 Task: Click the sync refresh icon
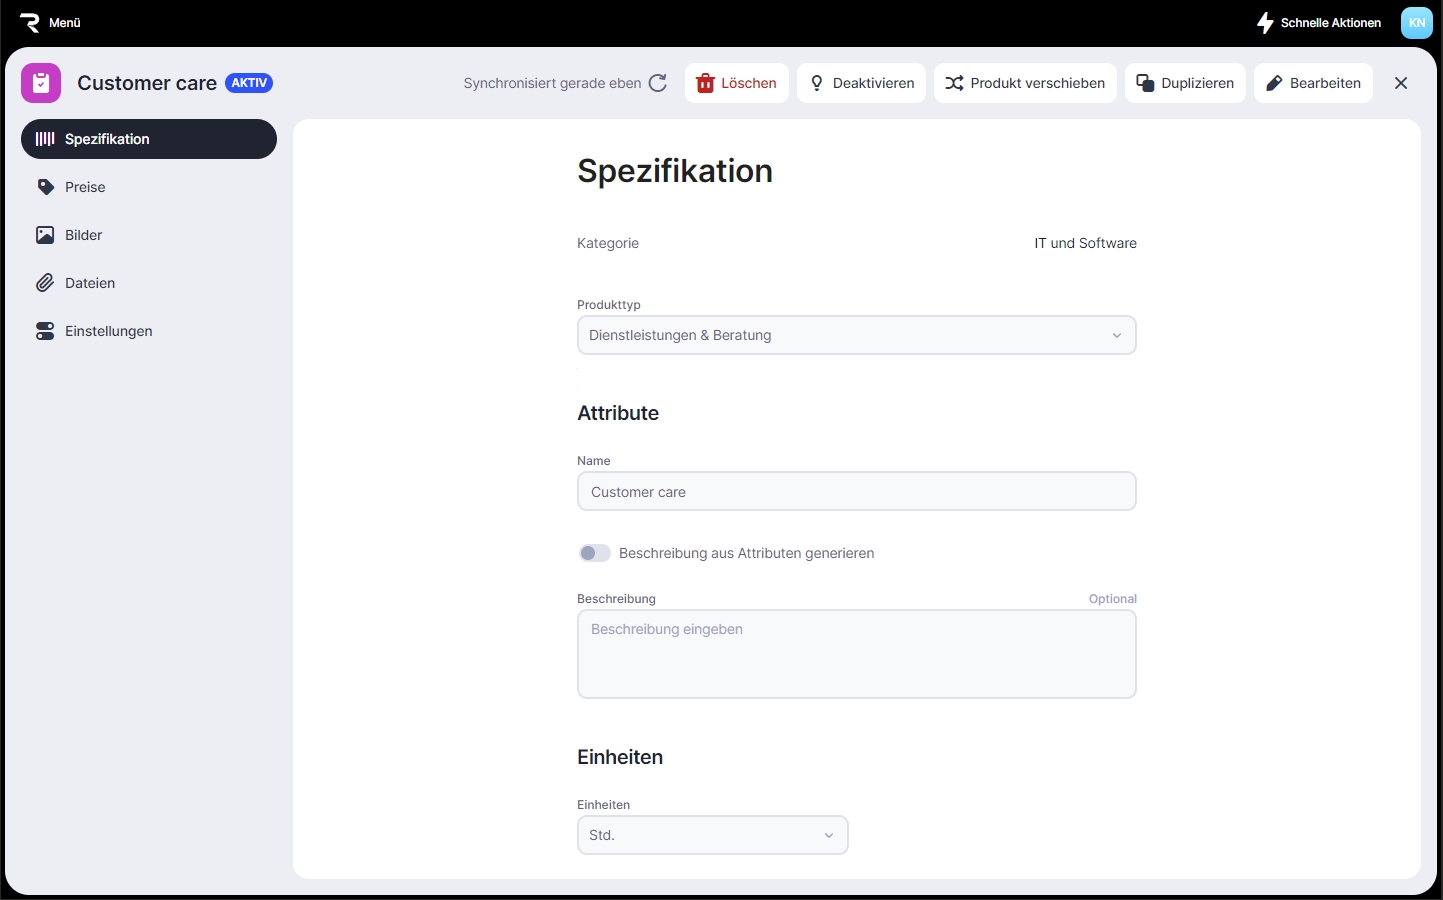658,83
